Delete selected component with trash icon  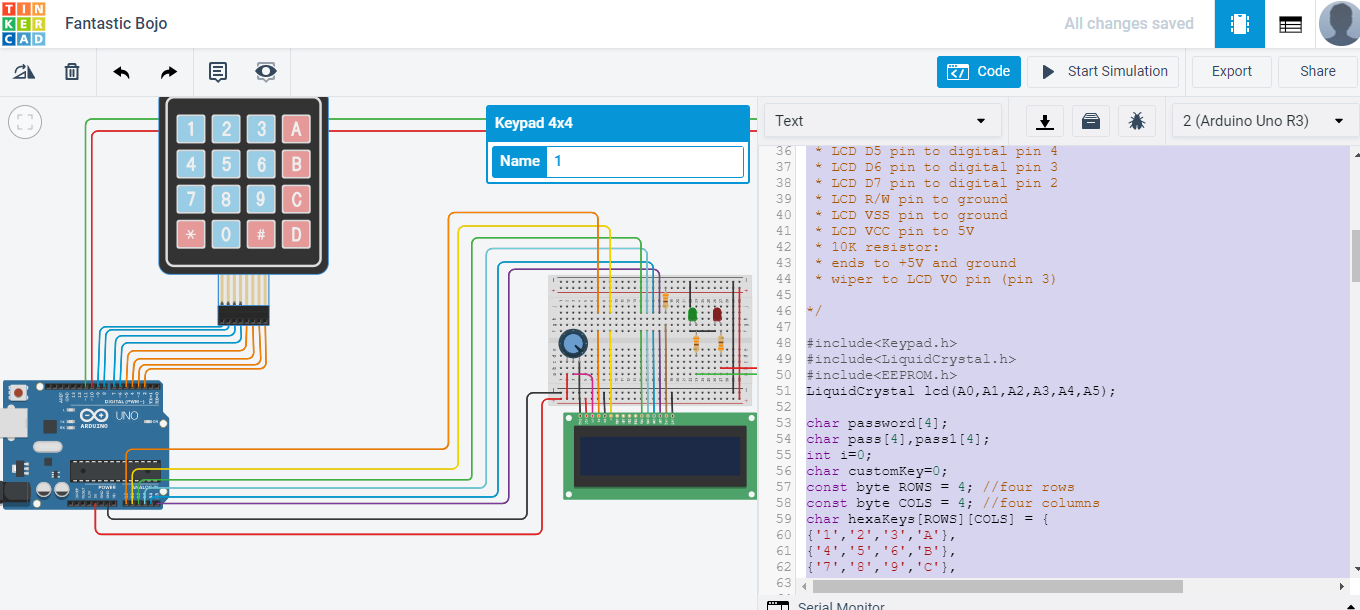click(x=72, y=72)
